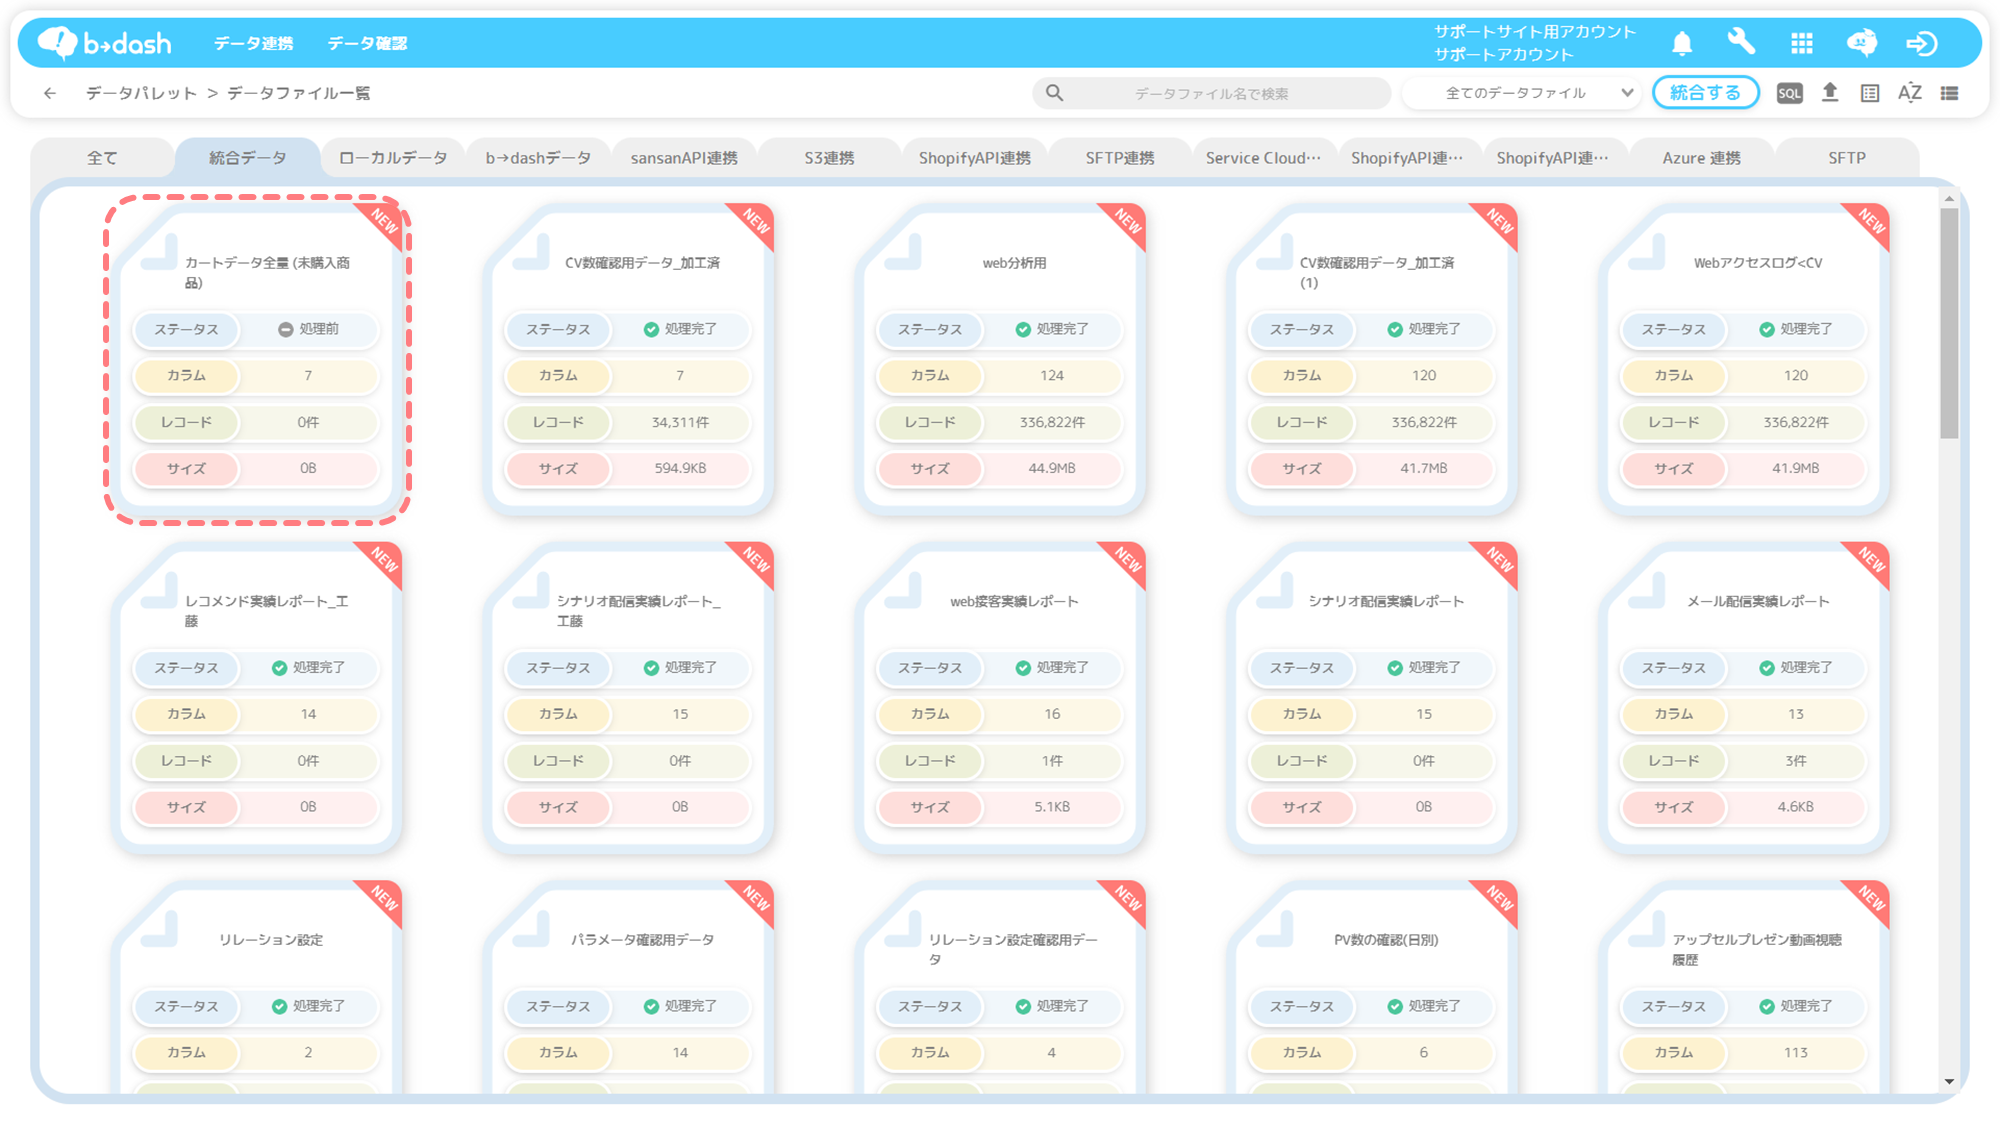Sort files with the AZ icon

[x=1910, y=93]
